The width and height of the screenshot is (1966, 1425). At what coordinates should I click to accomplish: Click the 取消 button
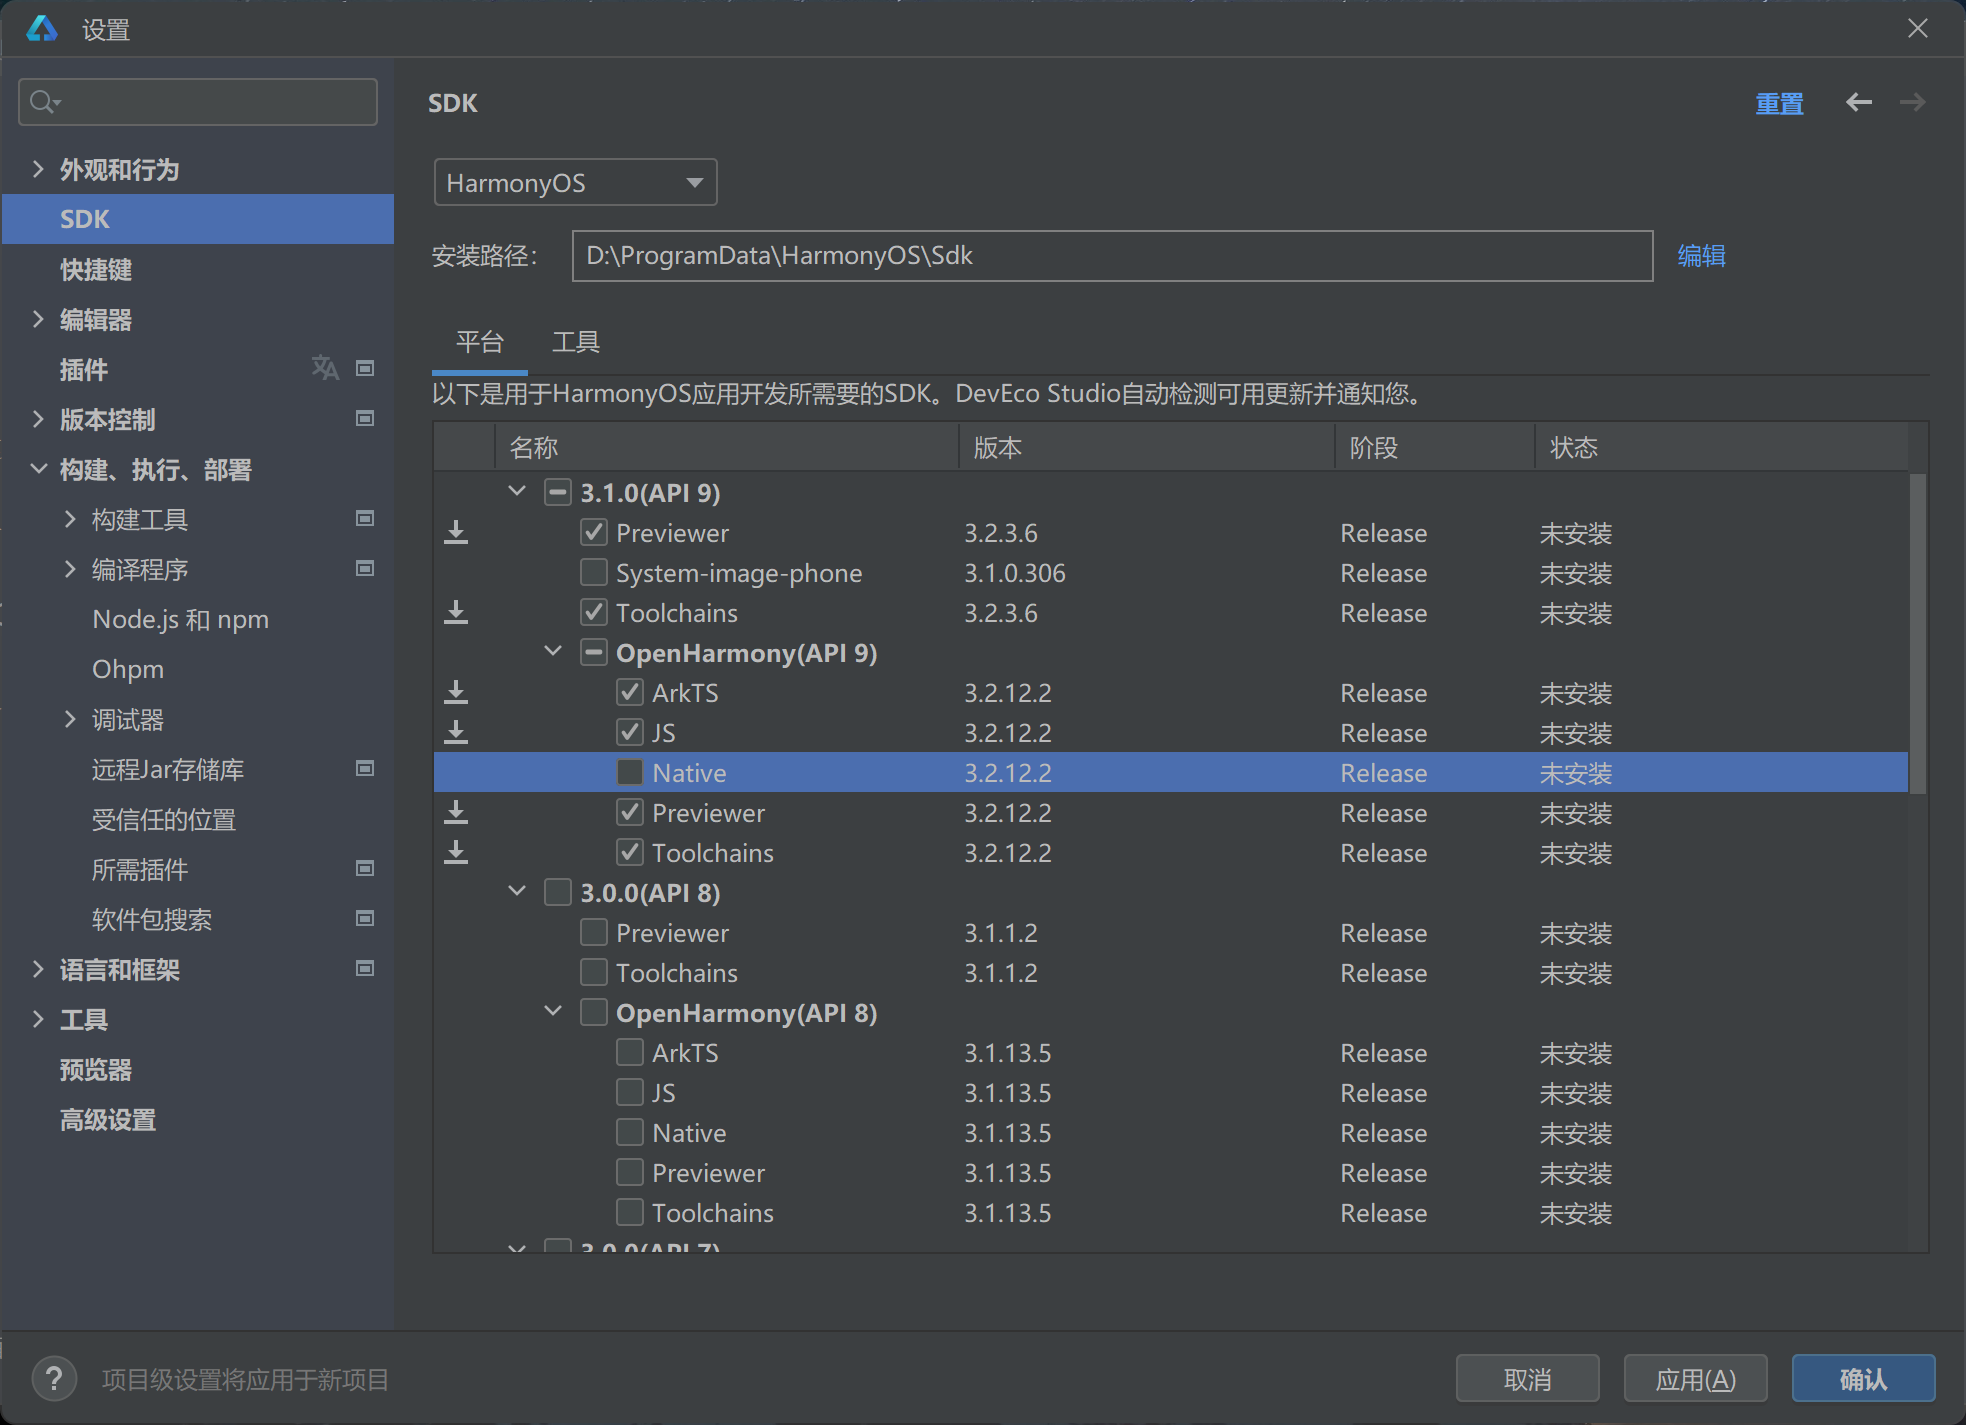pyautogui.click(x=1527, y=1379)
